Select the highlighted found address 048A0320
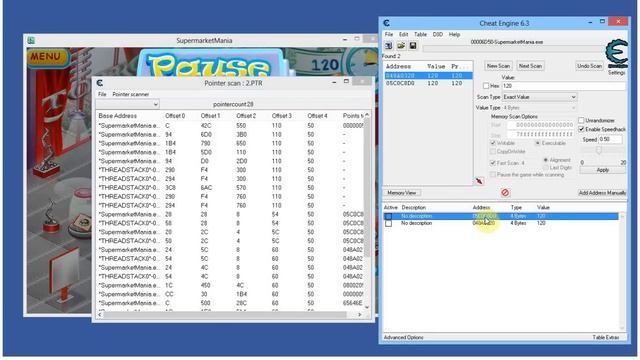This screenshot has height=360, width=640. [x=428, y=76]
